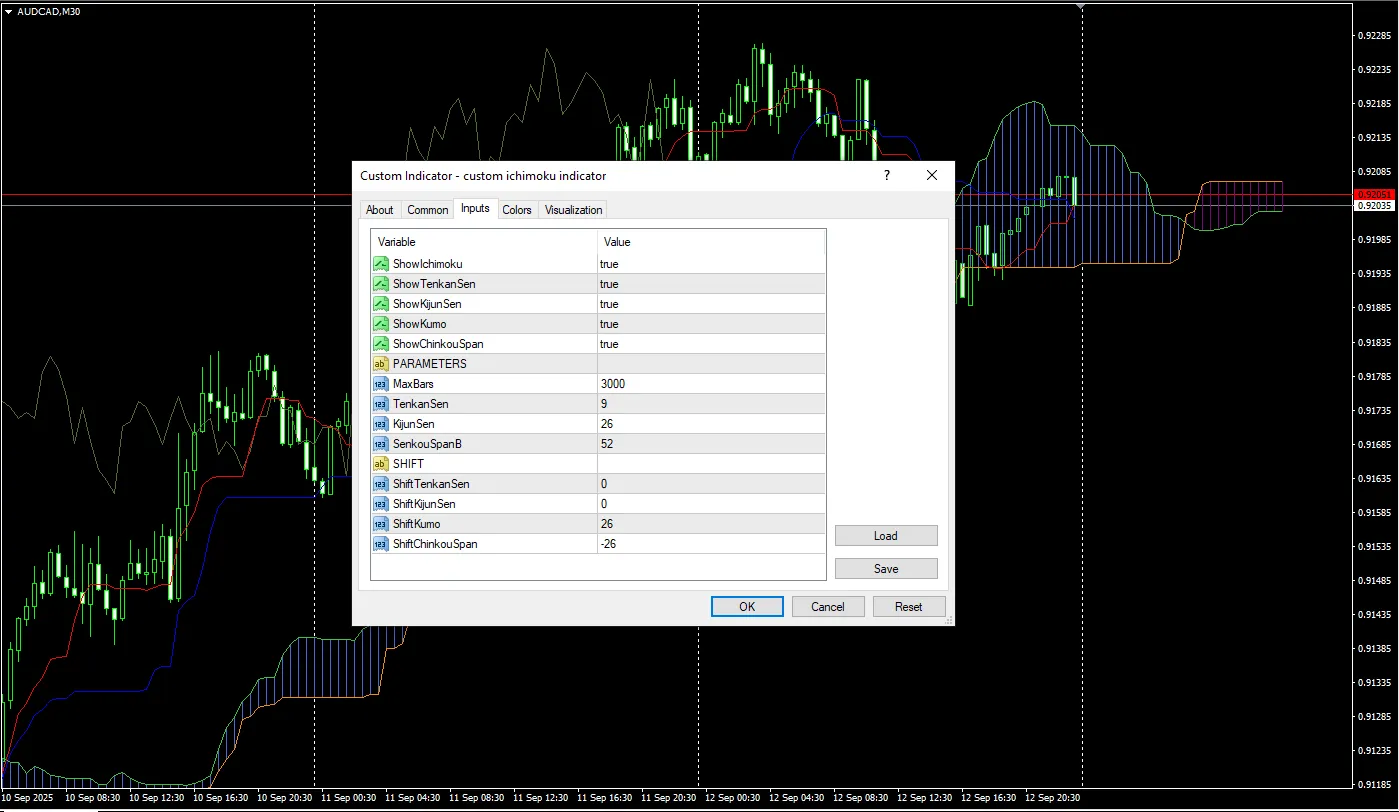Click the SHIFT string type icon
The height and width of the screenshot is (812, 1399).
tap(380, 464)
